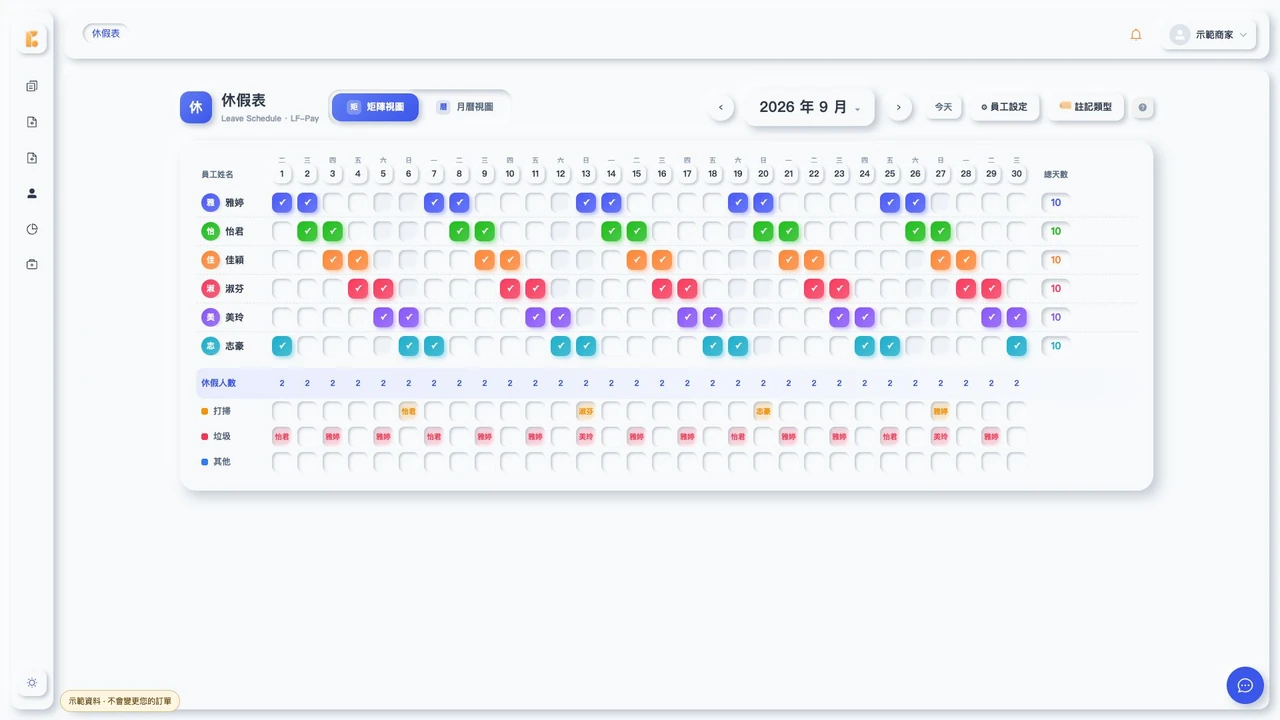
Task: Open the pie chart icon in the sidebar
Action: (32, 229)
